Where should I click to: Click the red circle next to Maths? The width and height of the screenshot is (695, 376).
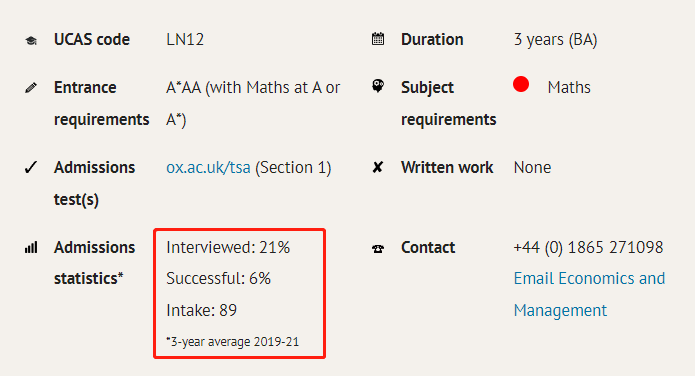[x=521, y=84]
